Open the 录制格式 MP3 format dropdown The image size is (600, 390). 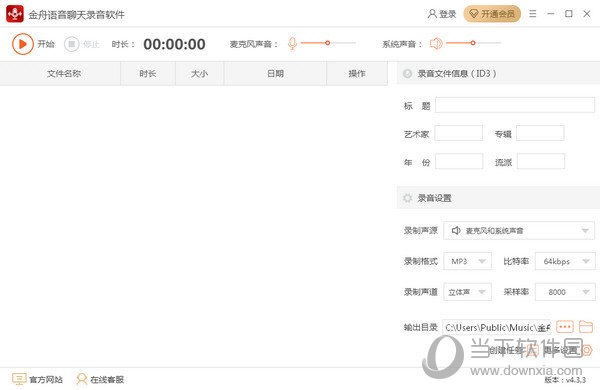[468, 261]
